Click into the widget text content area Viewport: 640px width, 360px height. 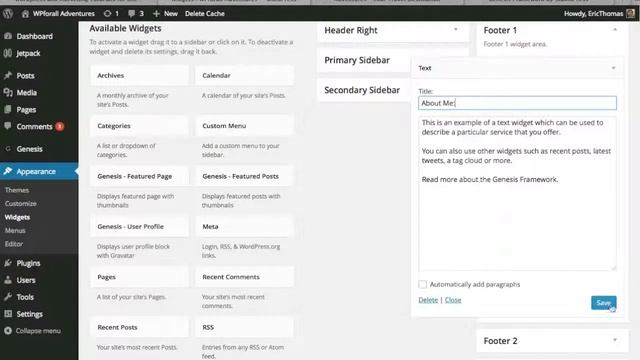pyautogui.click(x=517, y=193)
